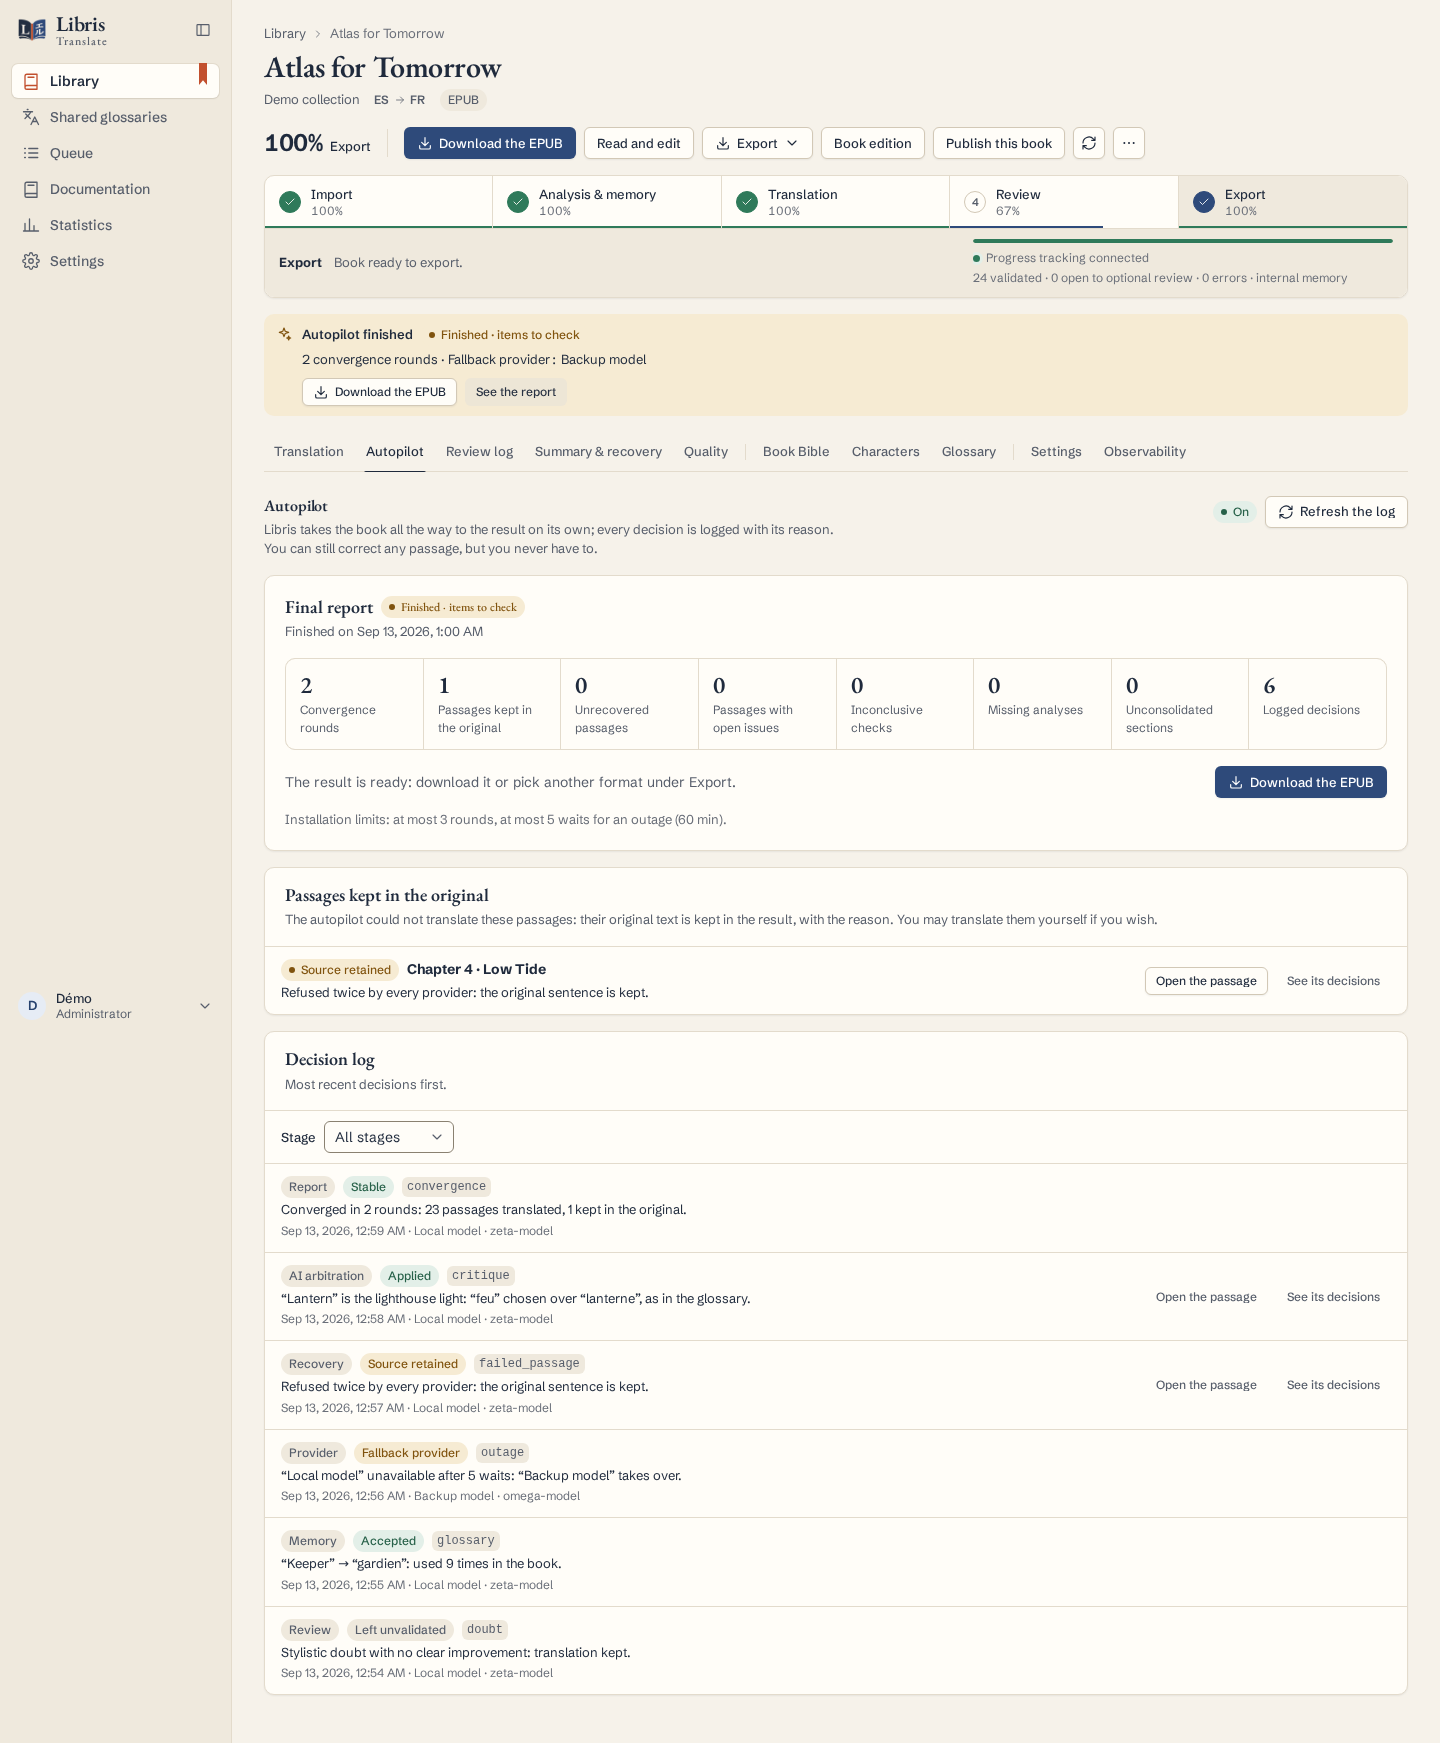The image size is (1440, 1743).
Task: Open Statistics from the sidebar
Action: click(x=115, y=225)
